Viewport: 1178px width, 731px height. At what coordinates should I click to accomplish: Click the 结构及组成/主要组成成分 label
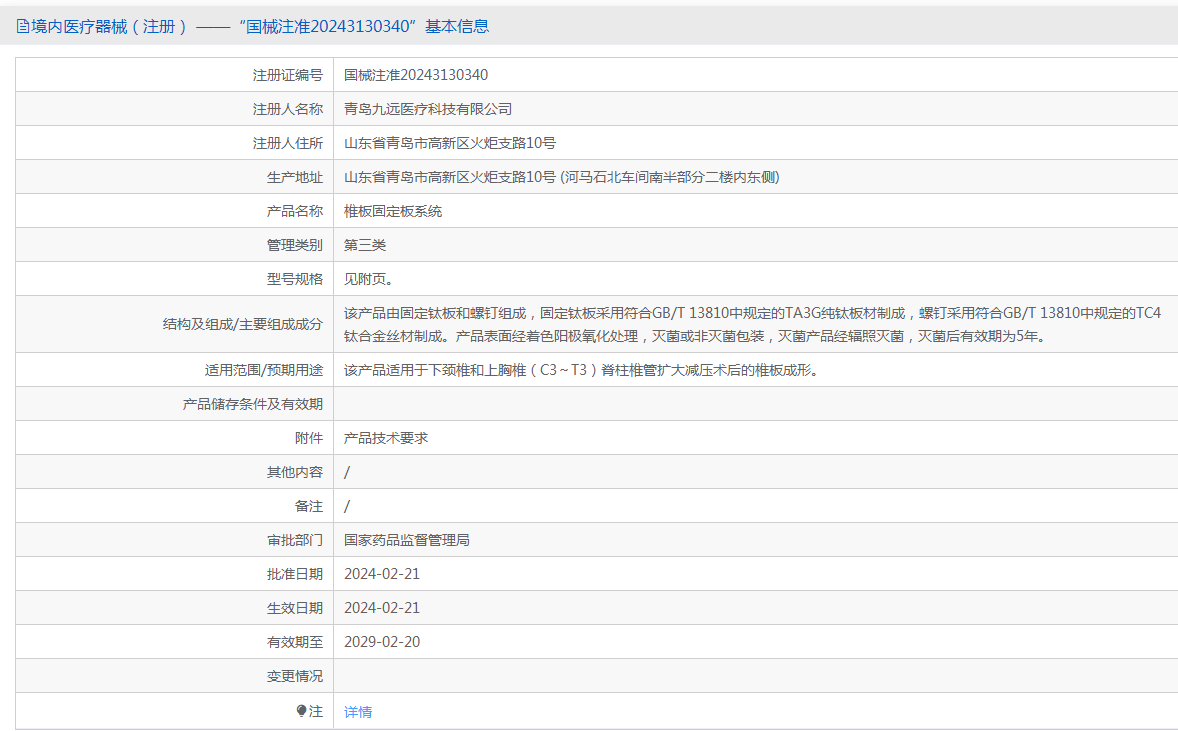point(243,324)
